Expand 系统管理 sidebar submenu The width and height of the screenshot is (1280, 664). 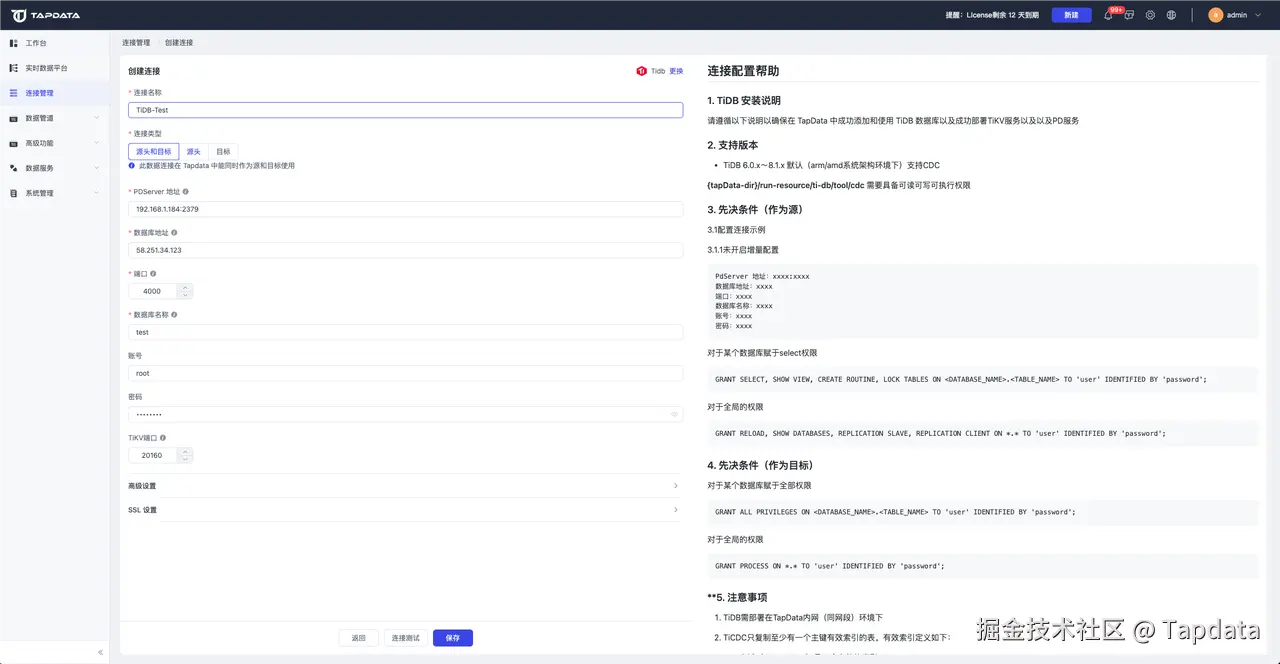97,193
